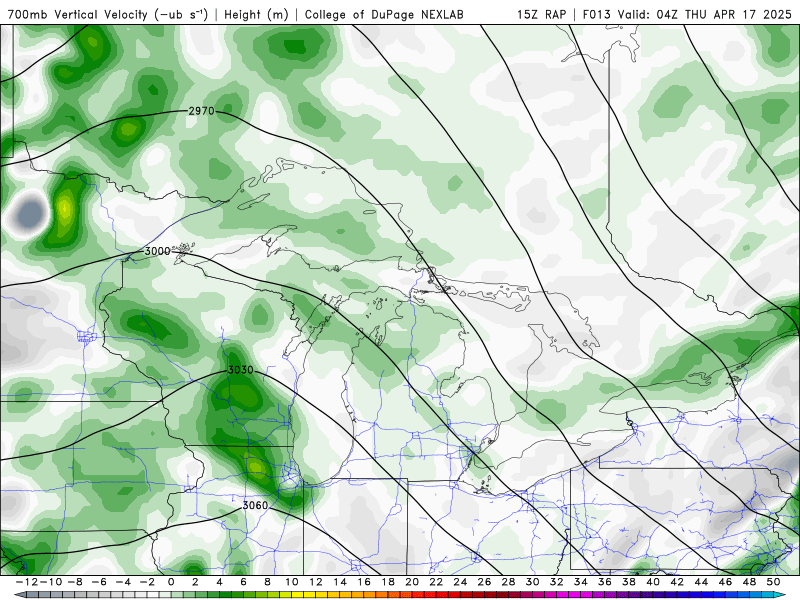Click 'College of DuPage NEXLAB' text

pyautogui.click(x=384, y=14)
